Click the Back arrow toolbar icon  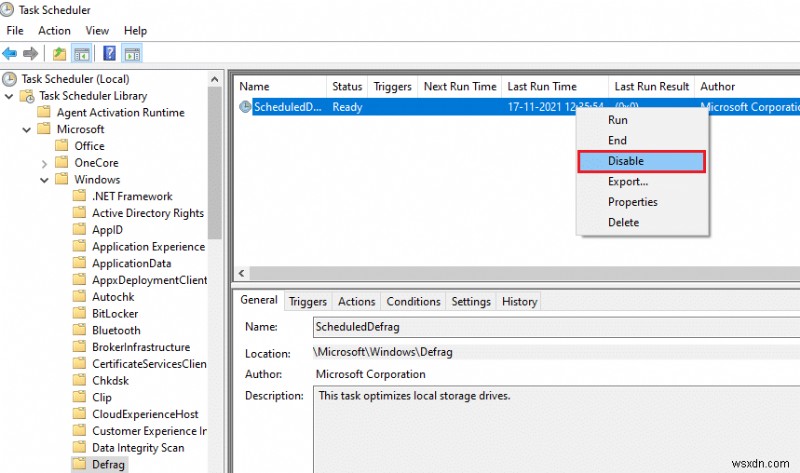(x=10, y=53)
